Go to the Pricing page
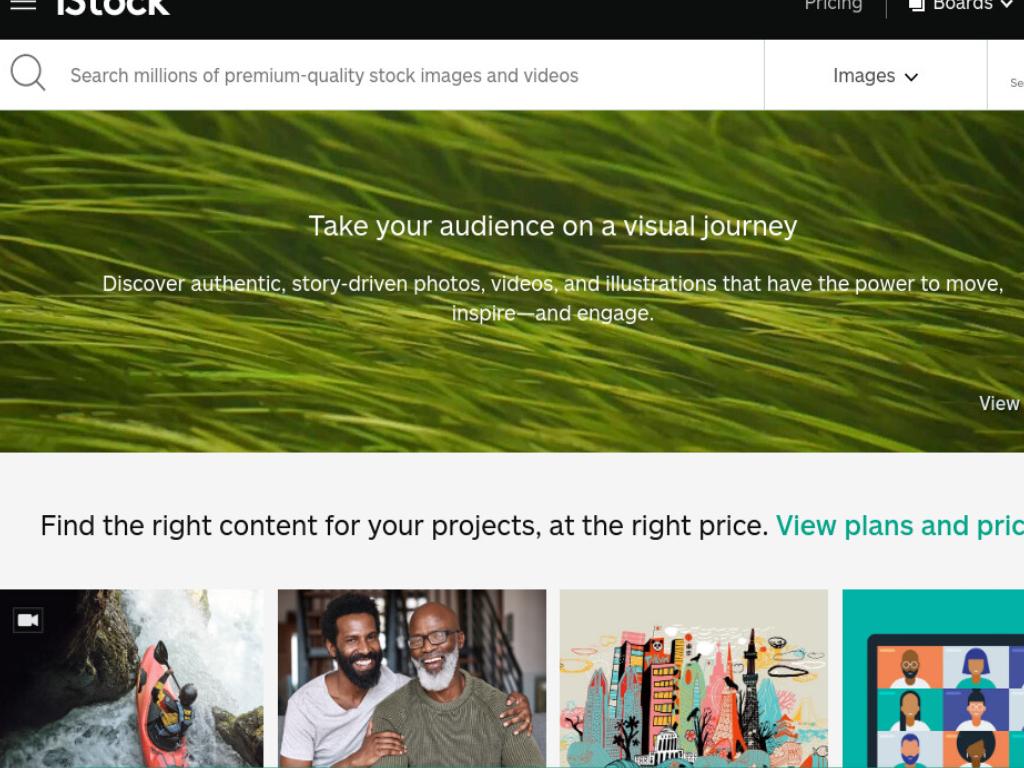 click(x=833, y=5)
